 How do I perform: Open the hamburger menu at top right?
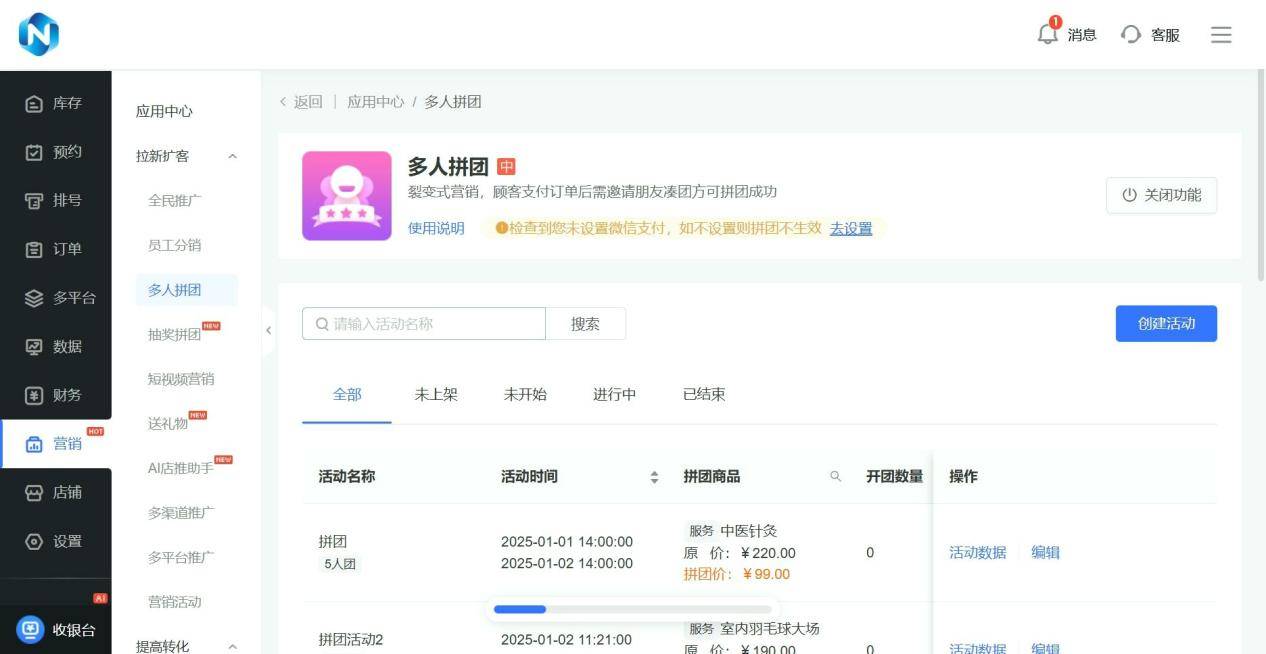[x=1220, y=35]
